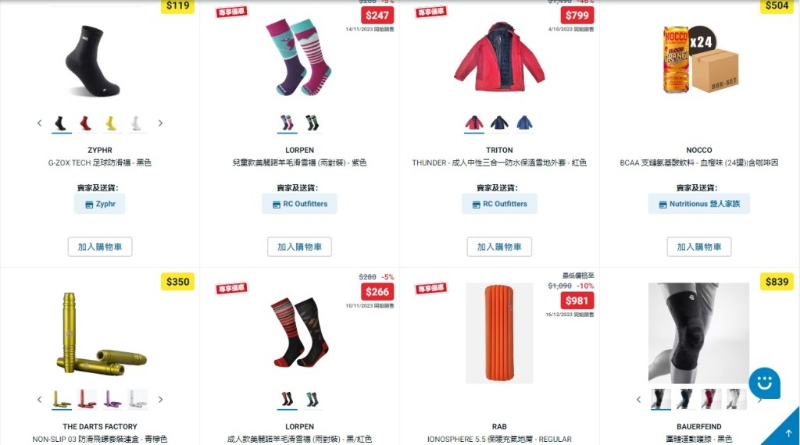Pick the purple Darts Factory barrel variant
The width and height of the screenshot is (800, 445).
pyautogui.click(x=112, y=399)
